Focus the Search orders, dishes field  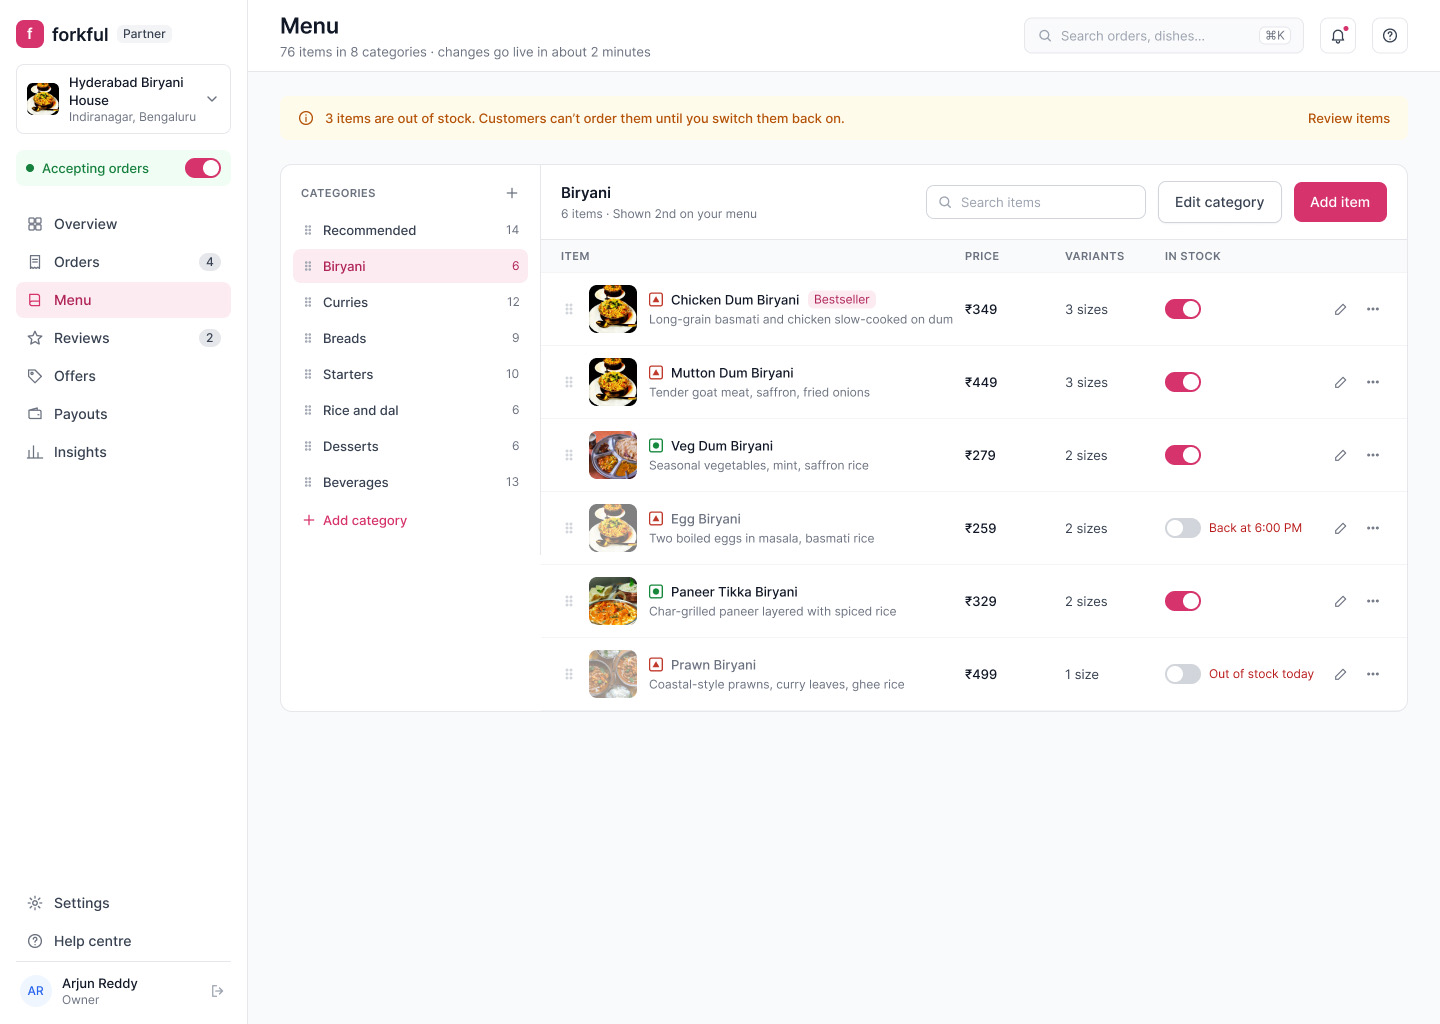[x=1163, y=36]
